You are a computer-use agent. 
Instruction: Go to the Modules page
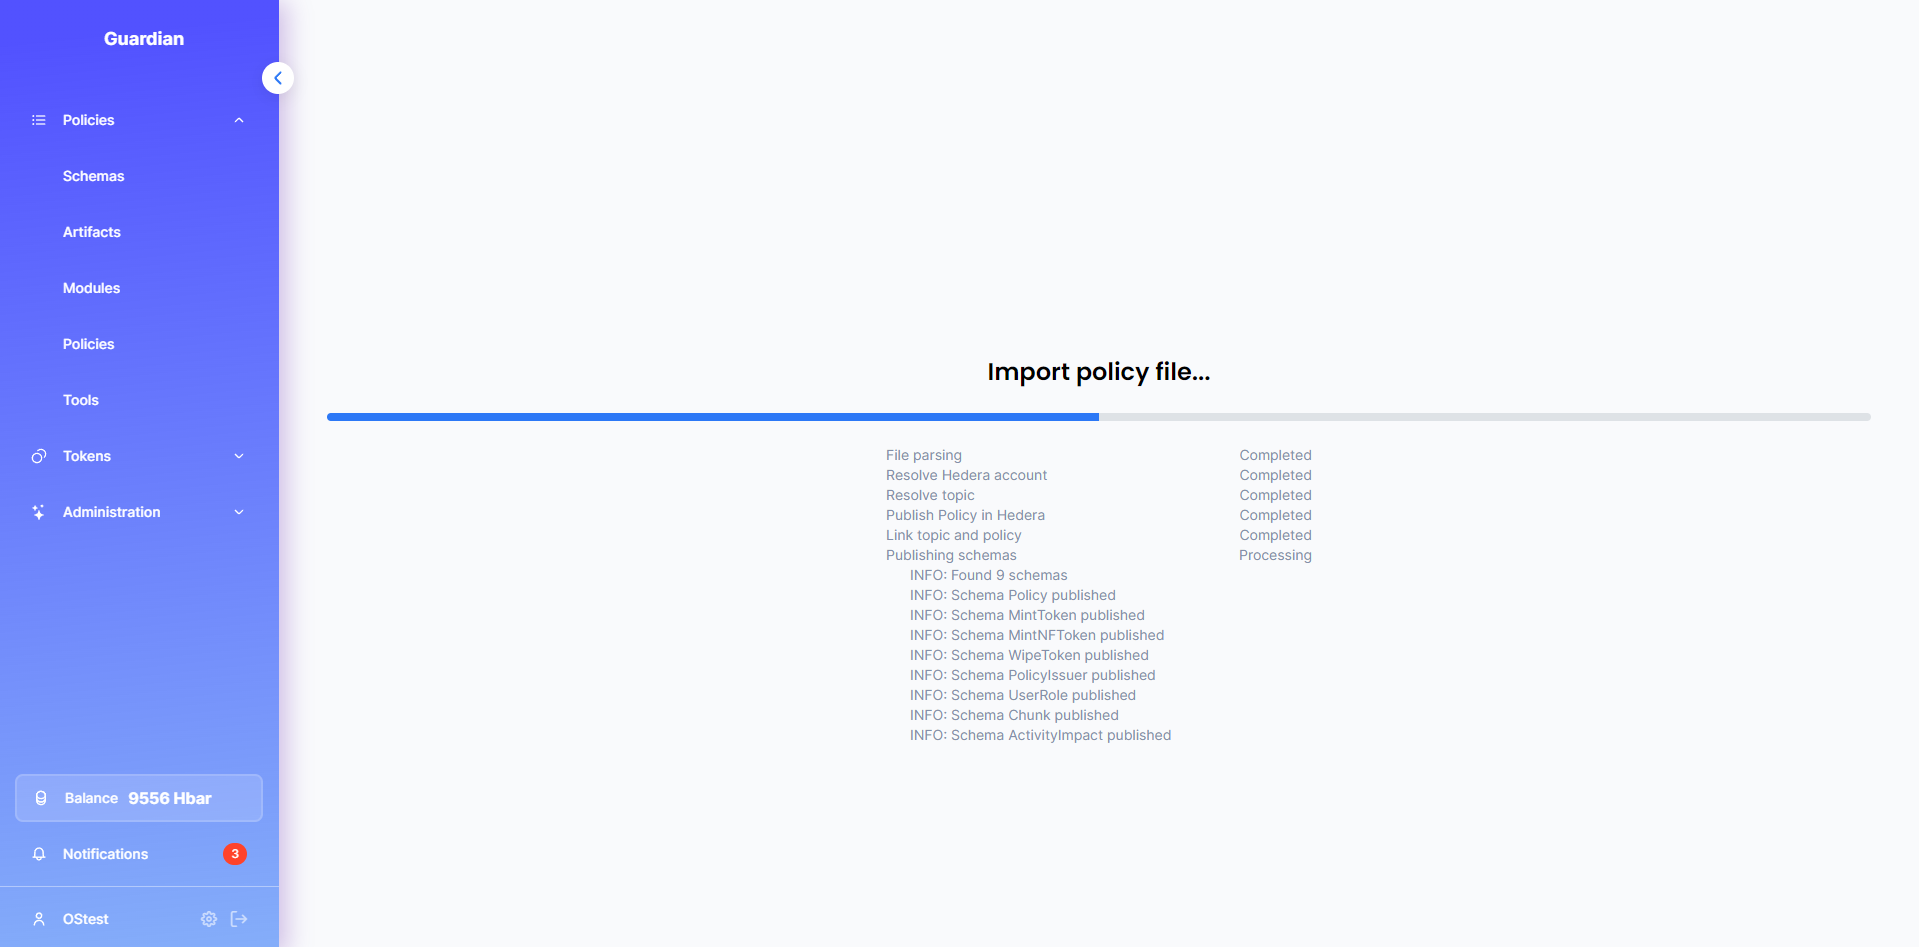click(92, 288)
